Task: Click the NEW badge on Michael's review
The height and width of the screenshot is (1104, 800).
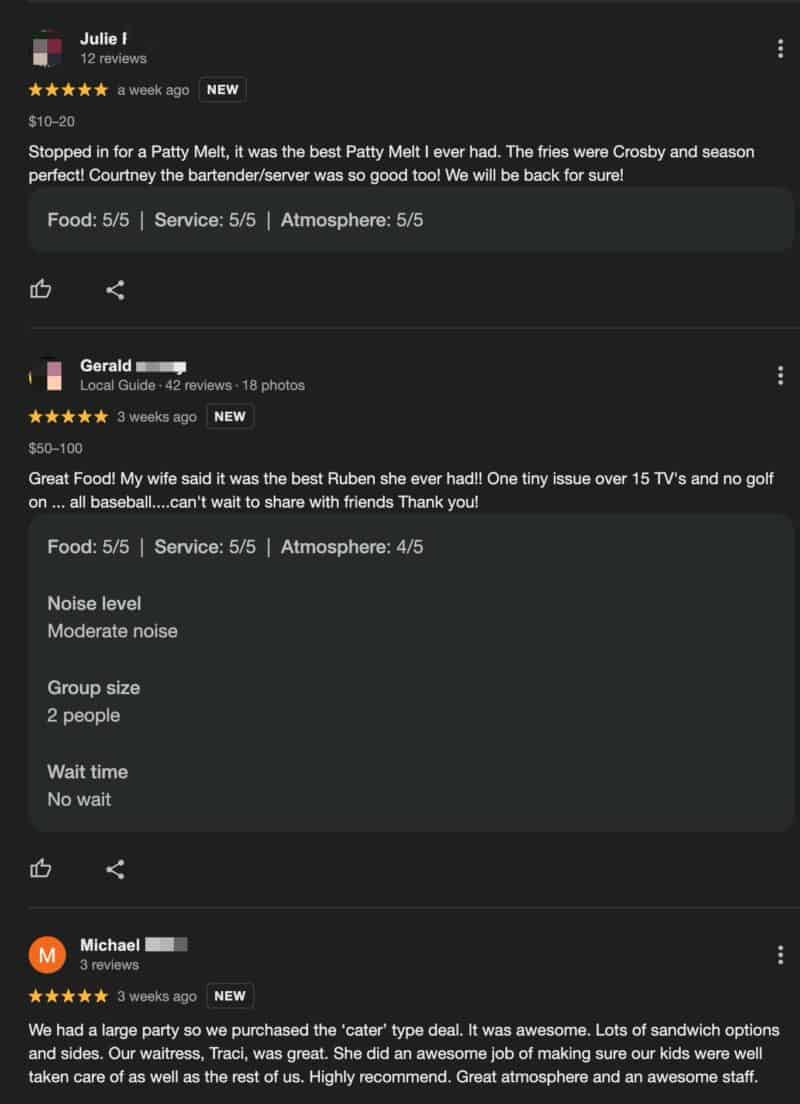Action: click(x=230, y=996)
